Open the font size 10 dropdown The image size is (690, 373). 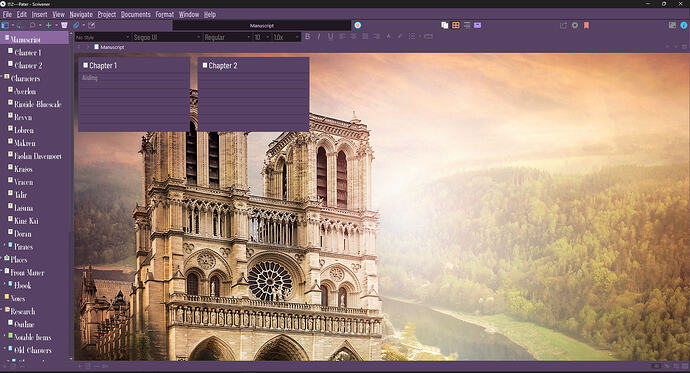pos(262,37)
